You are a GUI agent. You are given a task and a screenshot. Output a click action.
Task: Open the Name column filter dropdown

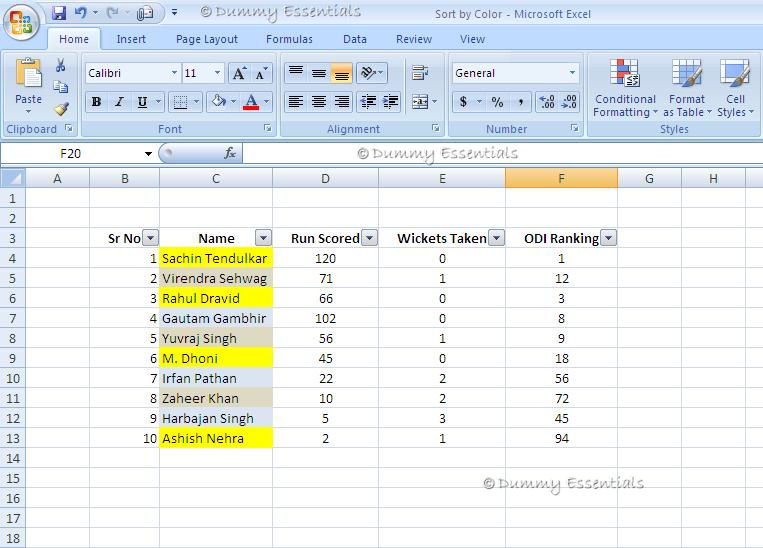pos(263,238)
